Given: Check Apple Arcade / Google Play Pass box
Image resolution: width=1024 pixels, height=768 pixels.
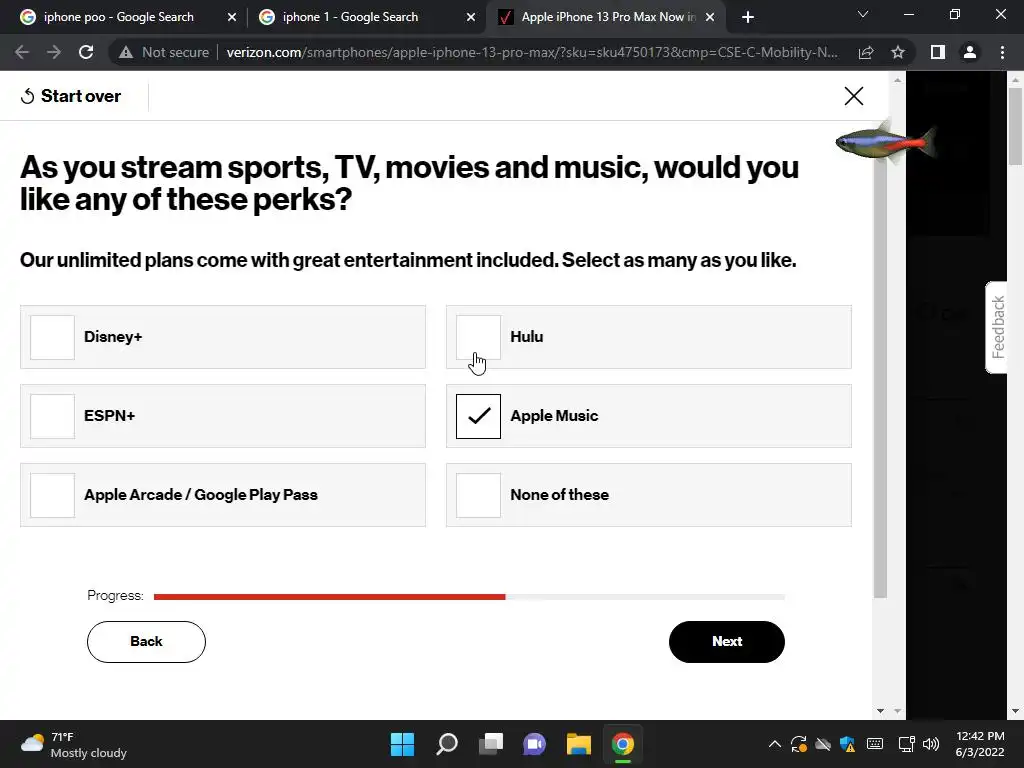Looking at the screenshot, I should click(x=52, y=495).
